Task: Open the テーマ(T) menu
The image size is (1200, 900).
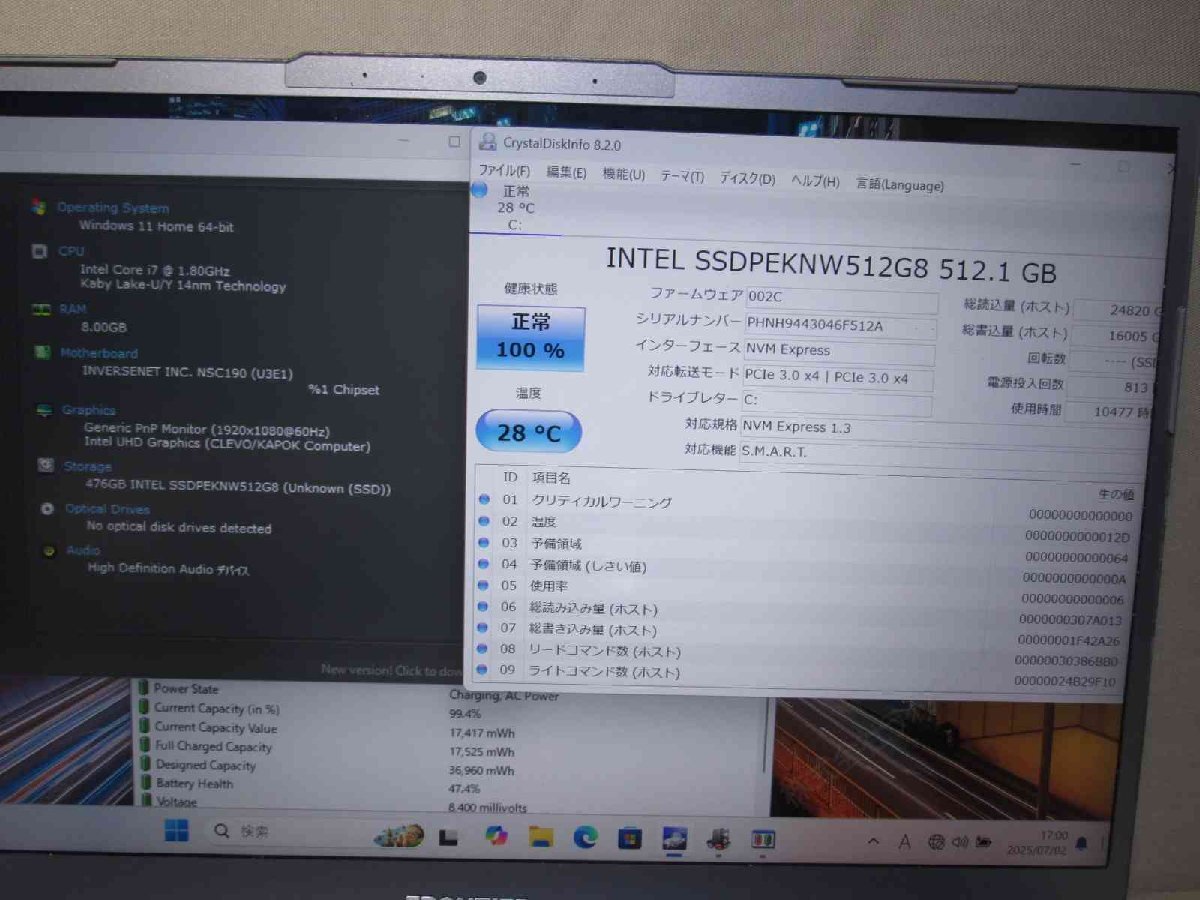Action: (x=682, y=176)
